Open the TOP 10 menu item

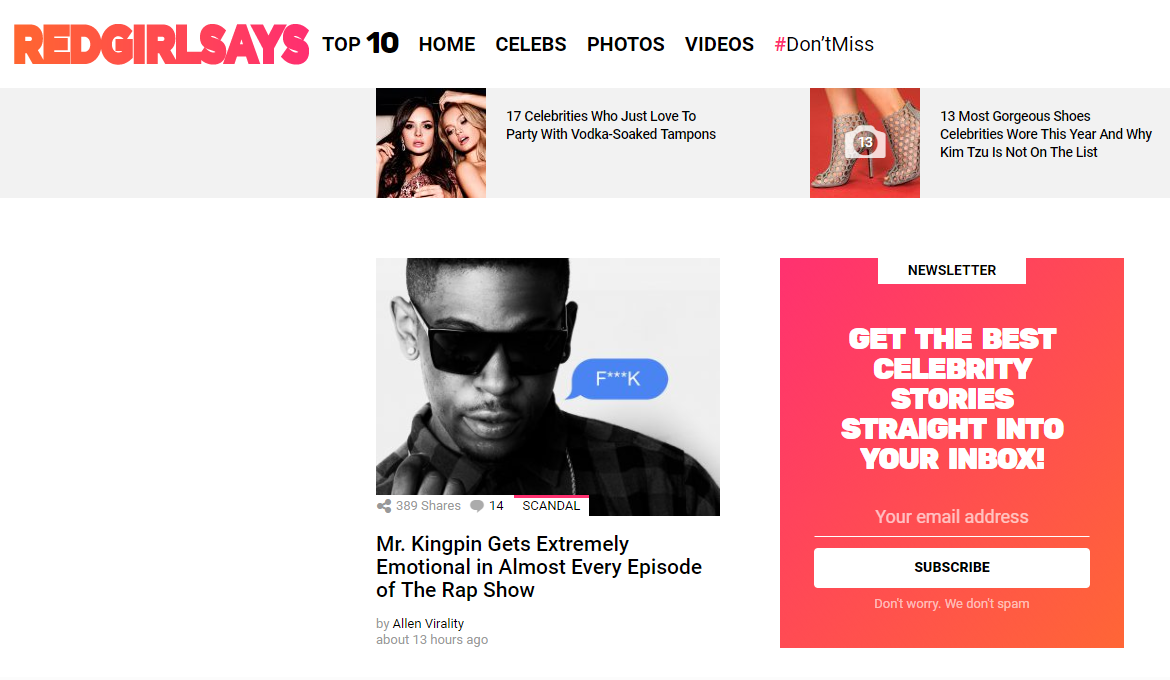pos(360,44)
